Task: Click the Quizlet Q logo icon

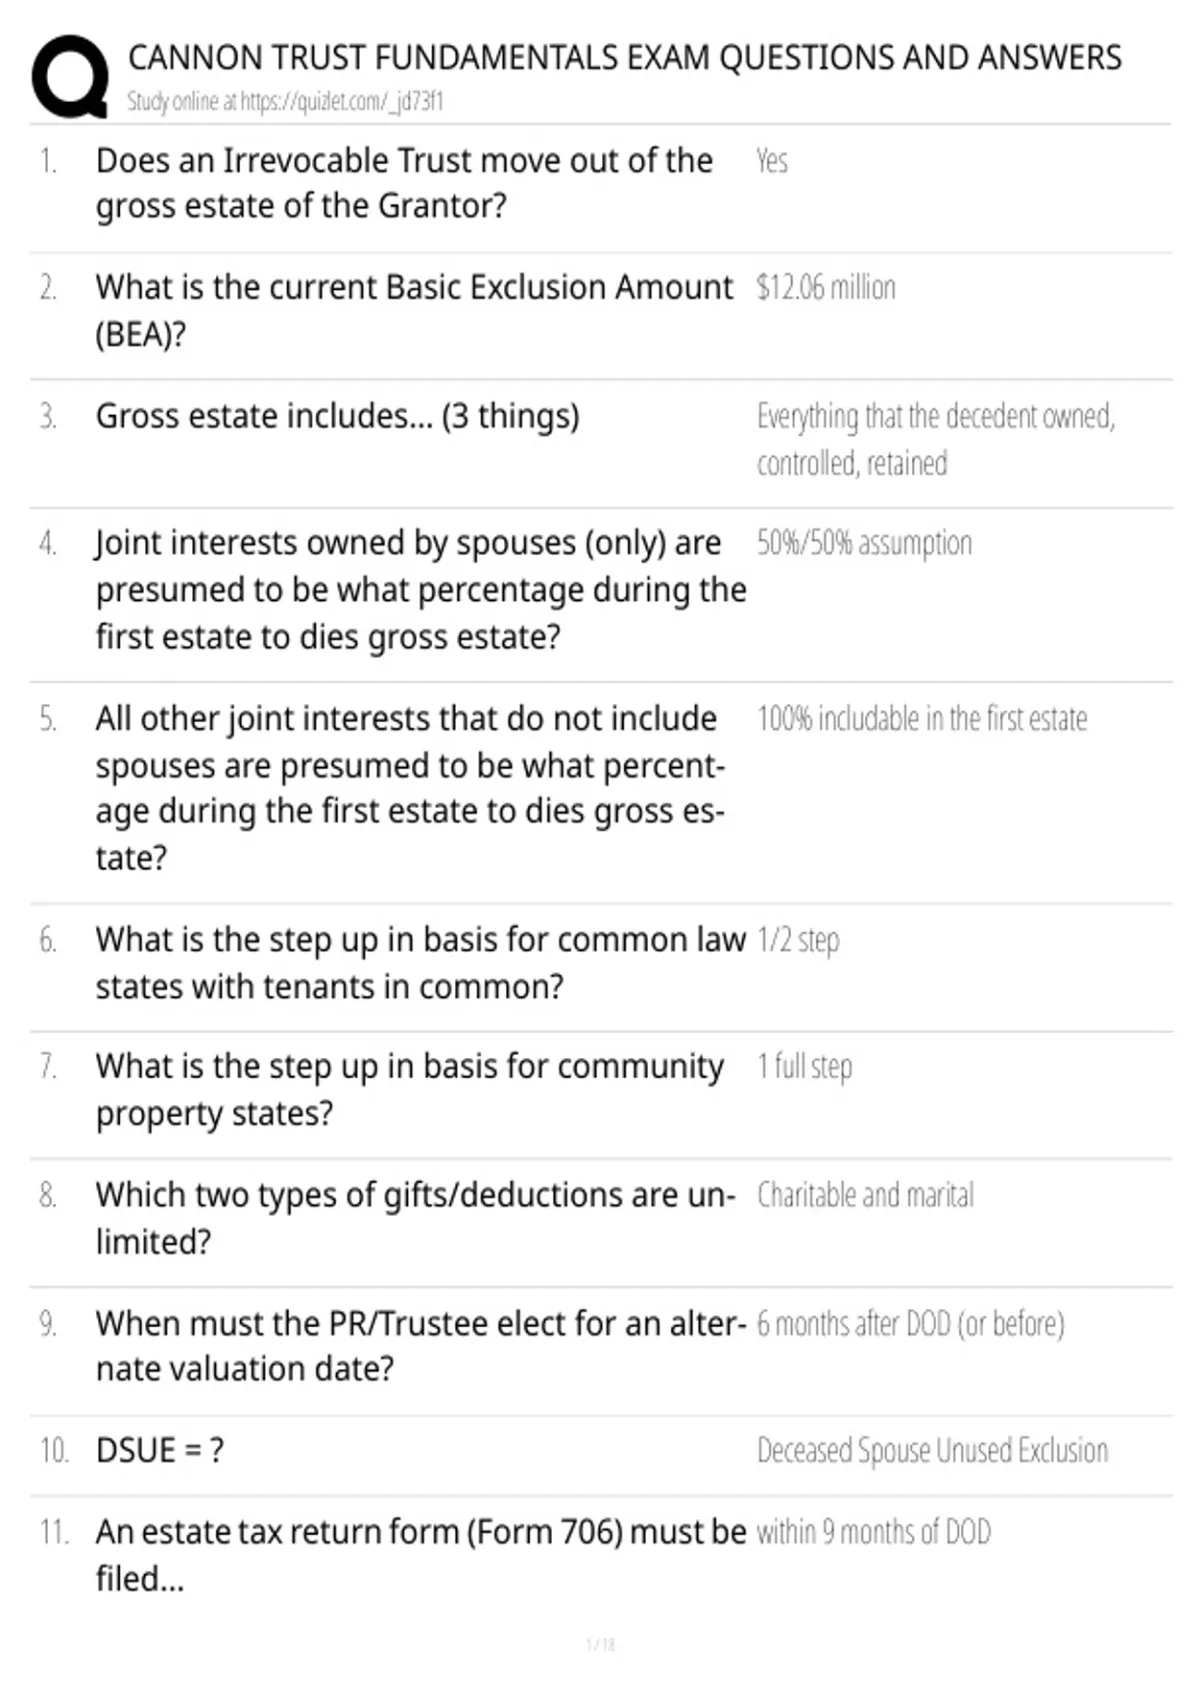Action: coord(70,77)
